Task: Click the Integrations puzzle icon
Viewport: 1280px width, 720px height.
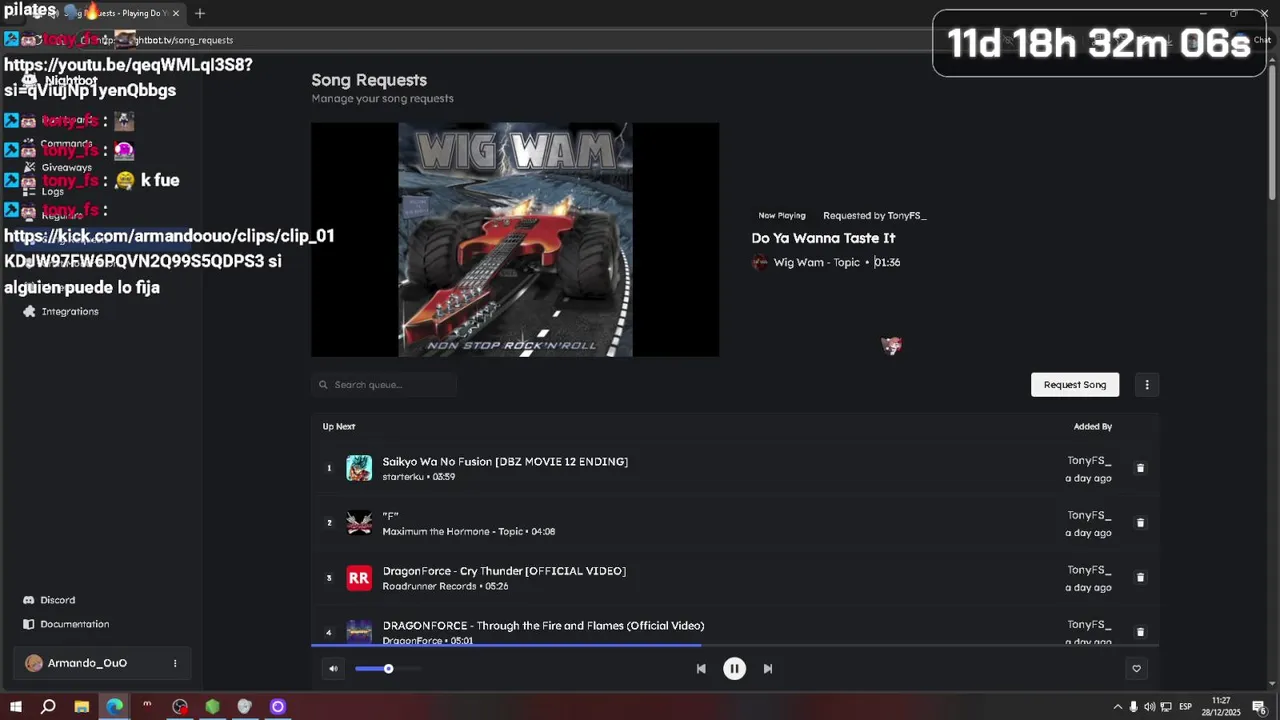Action: (x=29, y=312)
